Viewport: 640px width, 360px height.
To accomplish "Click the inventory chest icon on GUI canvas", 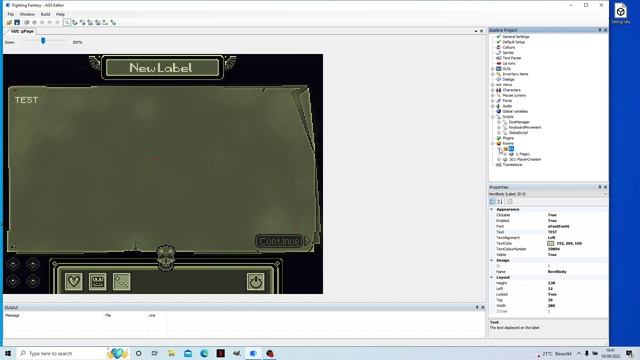I will (x=98, y=281).
